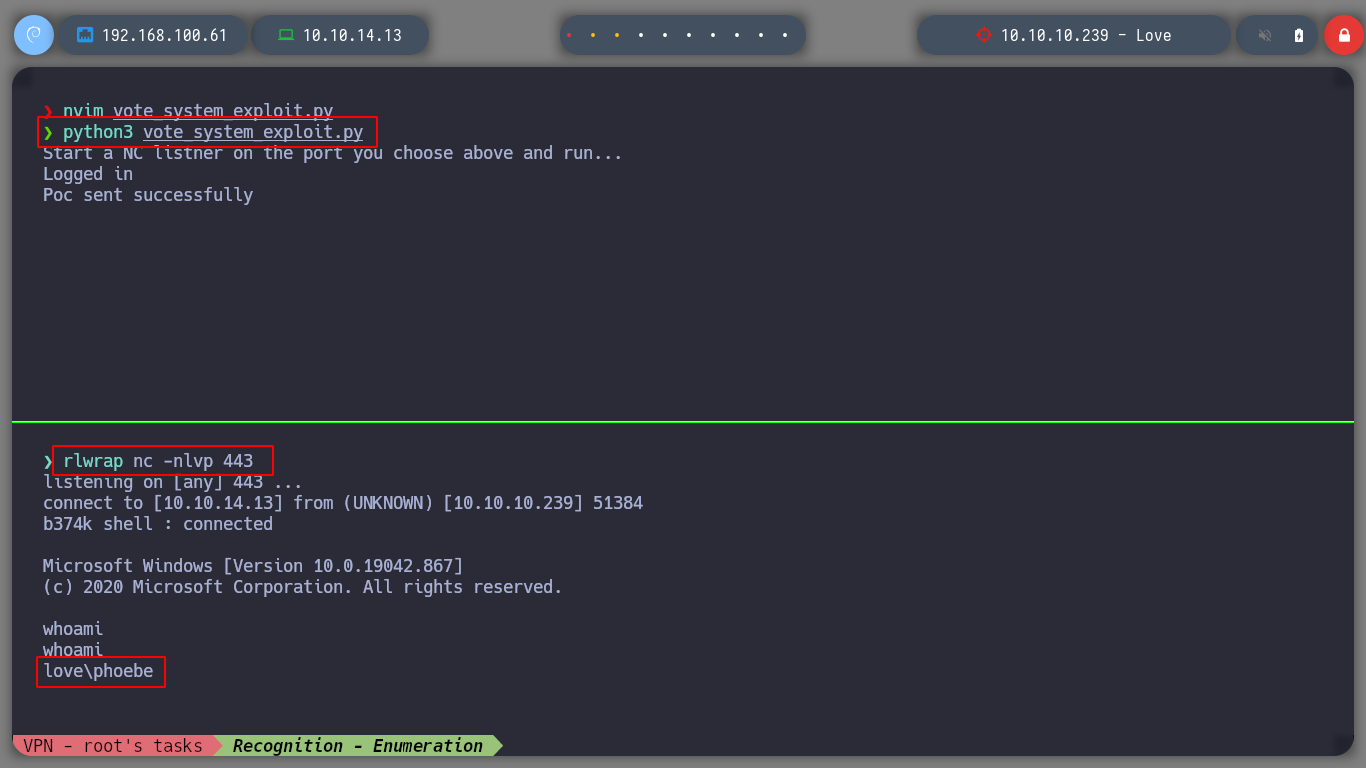Select the "VPN - root's tasks" status segment
Image resolution: width=1366 pixels, height=768 pixels.
(x=113, y=745)
